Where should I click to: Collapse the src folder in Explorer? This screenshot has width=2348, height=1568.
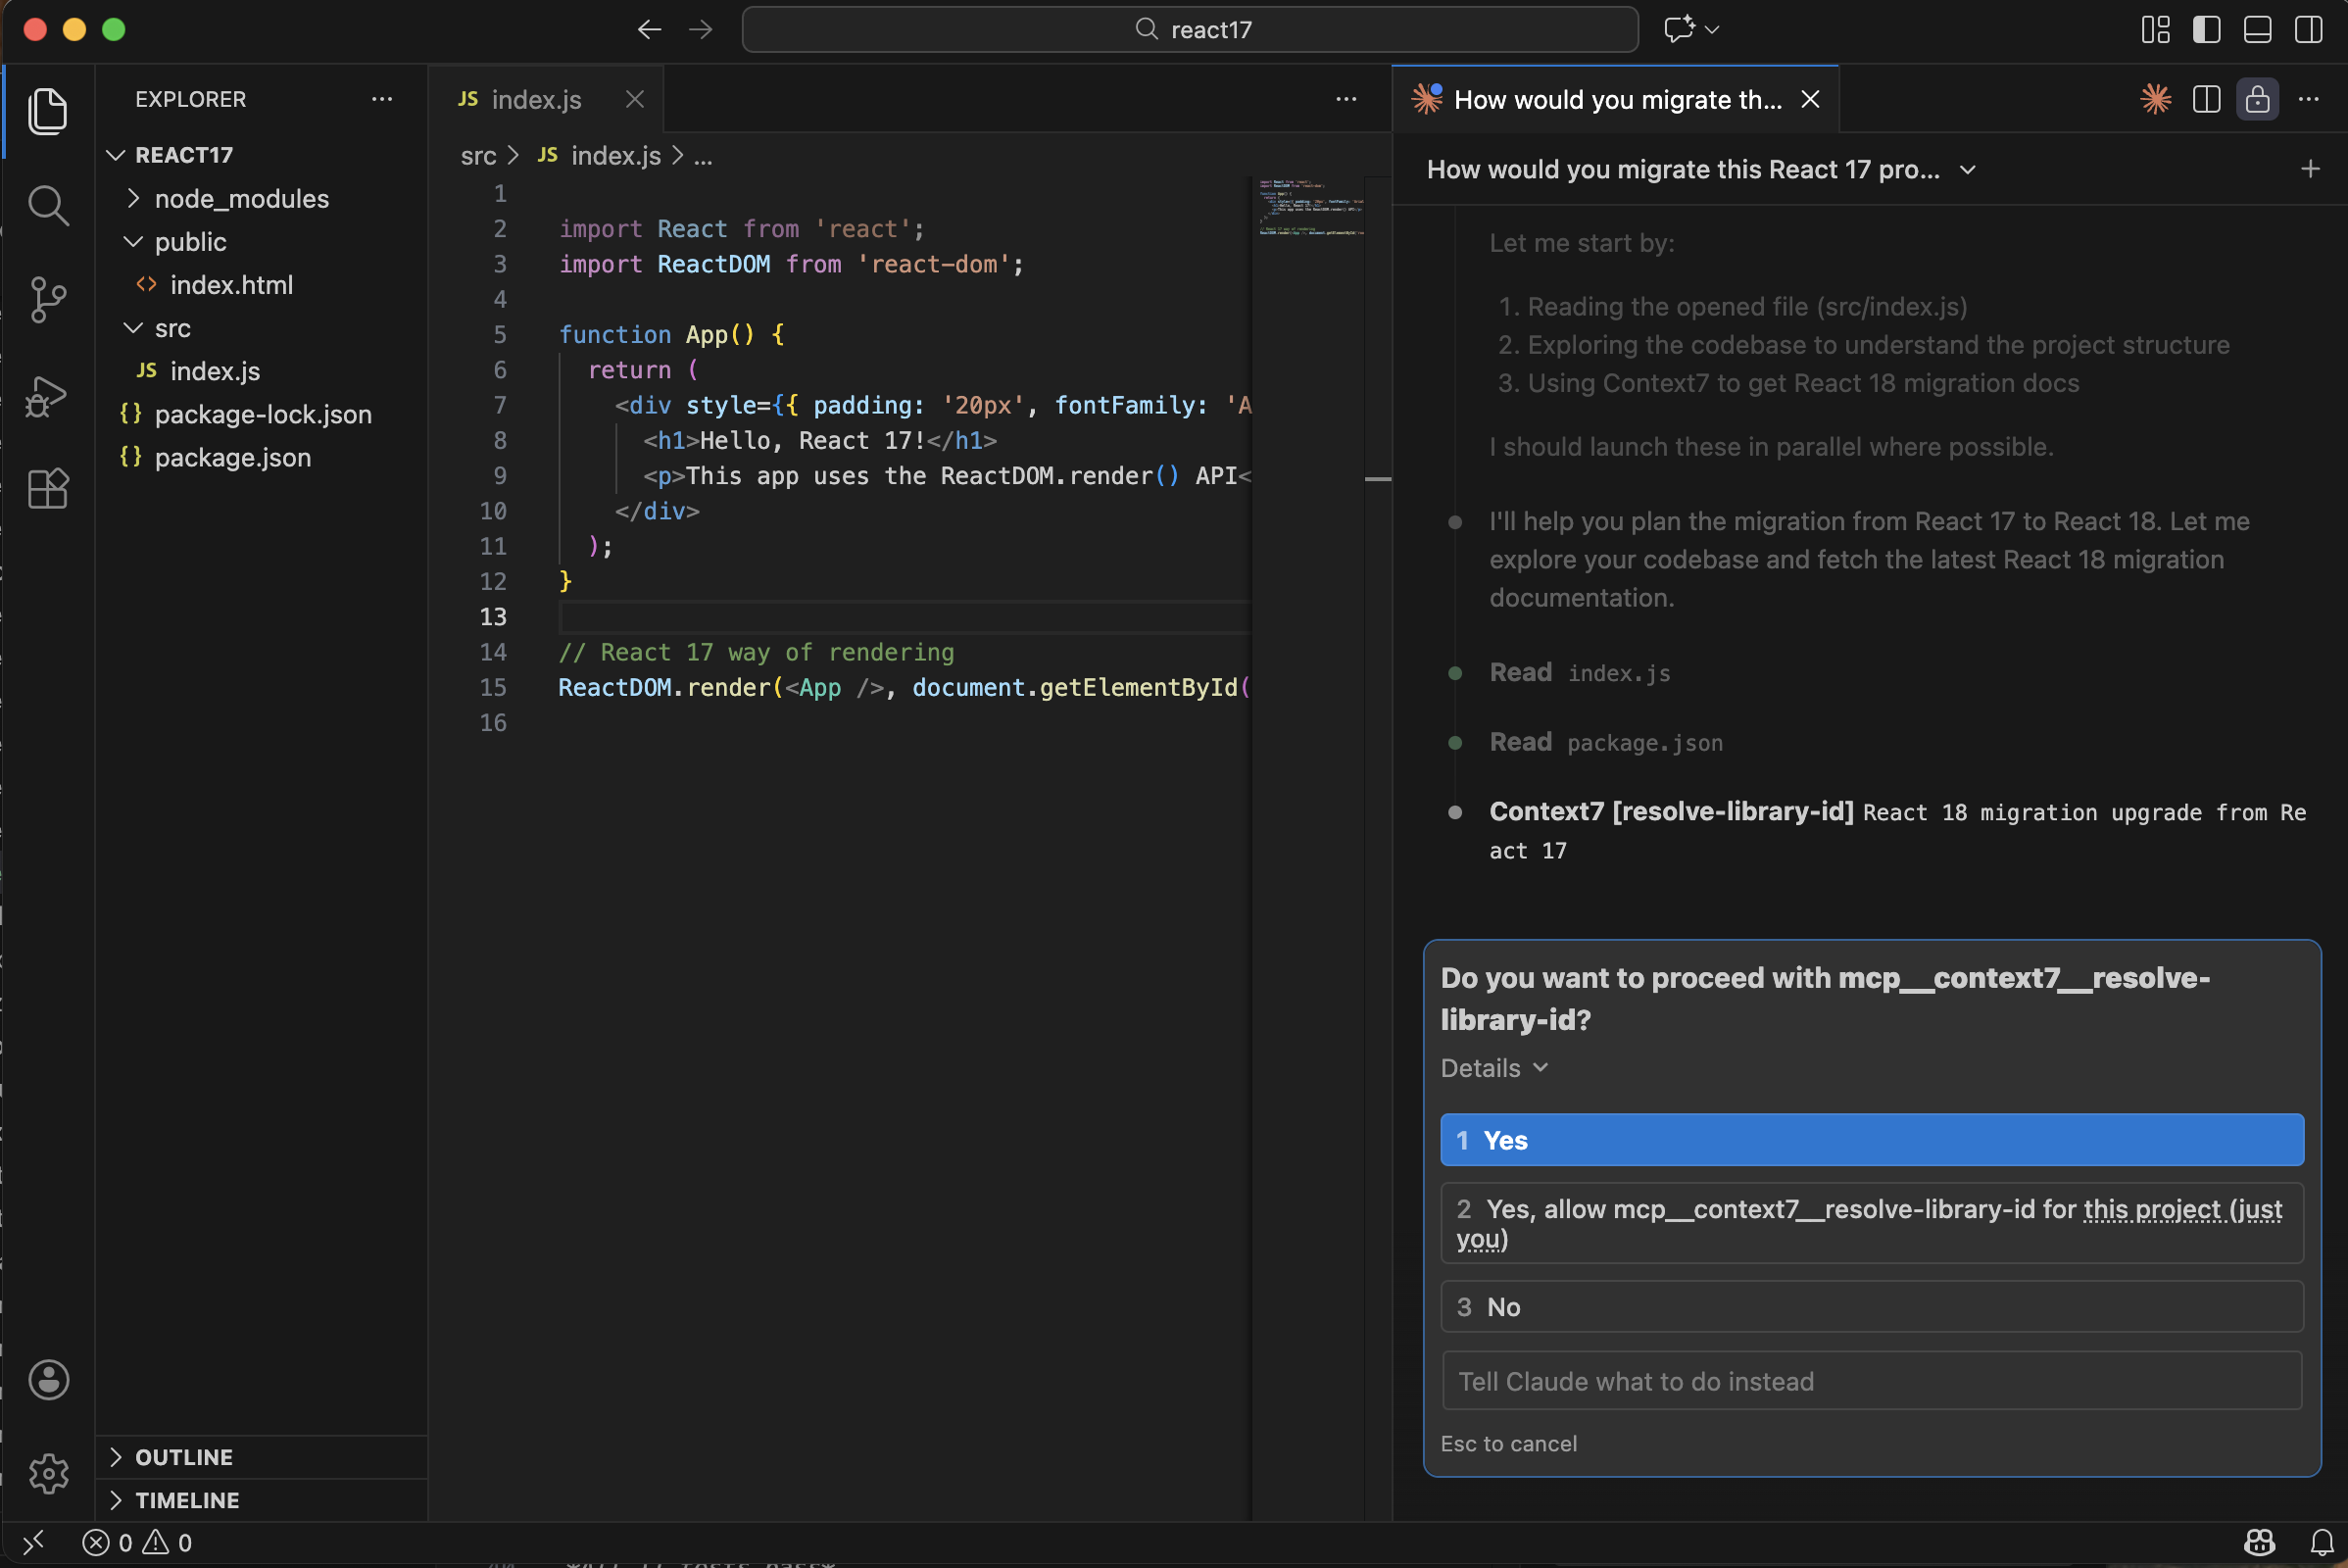(132, 328)
